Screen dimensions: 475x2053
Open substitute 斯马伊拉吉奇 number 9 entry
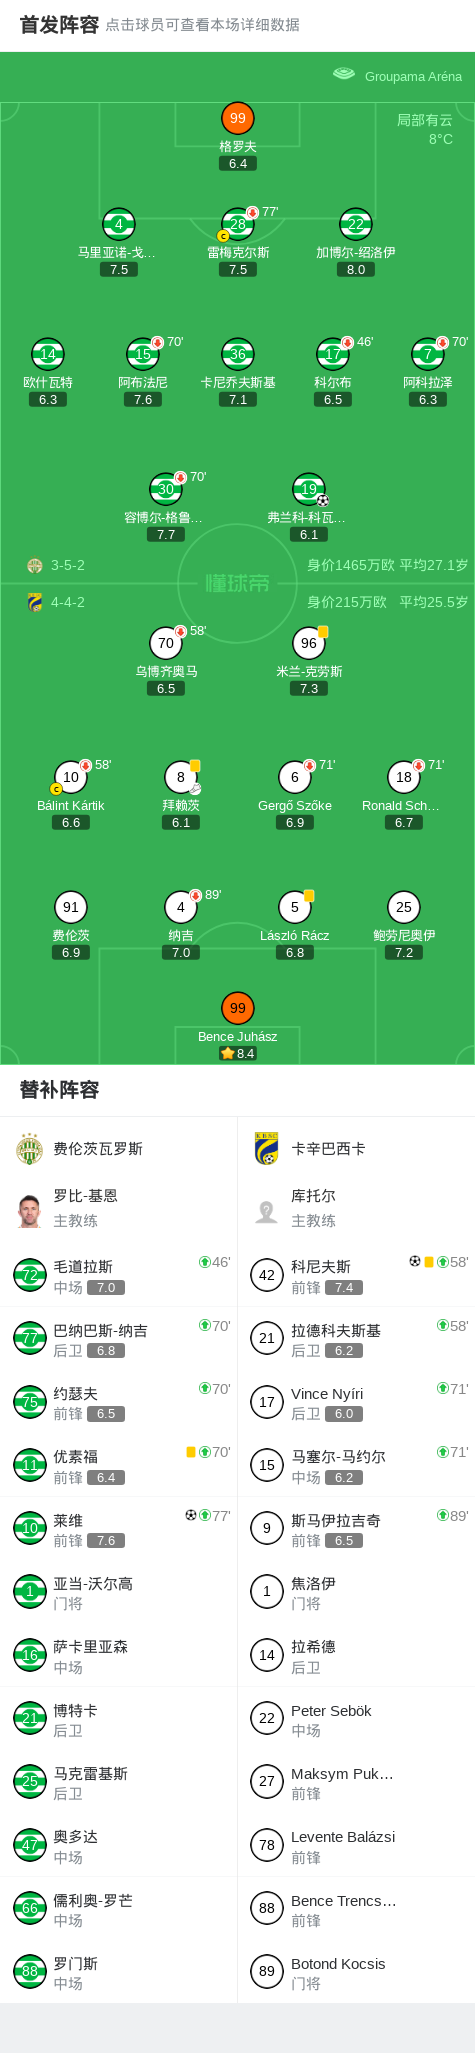point(356,1528)
